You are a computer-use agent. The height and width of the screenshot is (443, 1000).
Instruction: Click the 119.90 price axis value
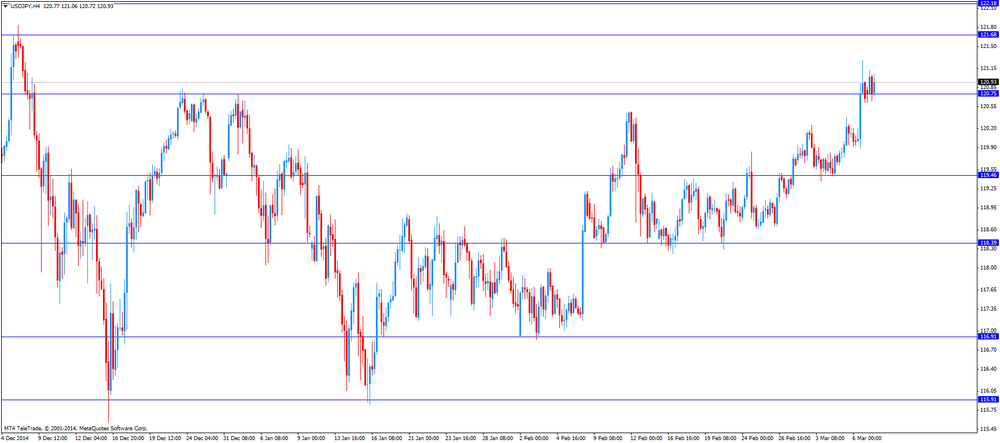pyautogui.click(x=989, y=147)
